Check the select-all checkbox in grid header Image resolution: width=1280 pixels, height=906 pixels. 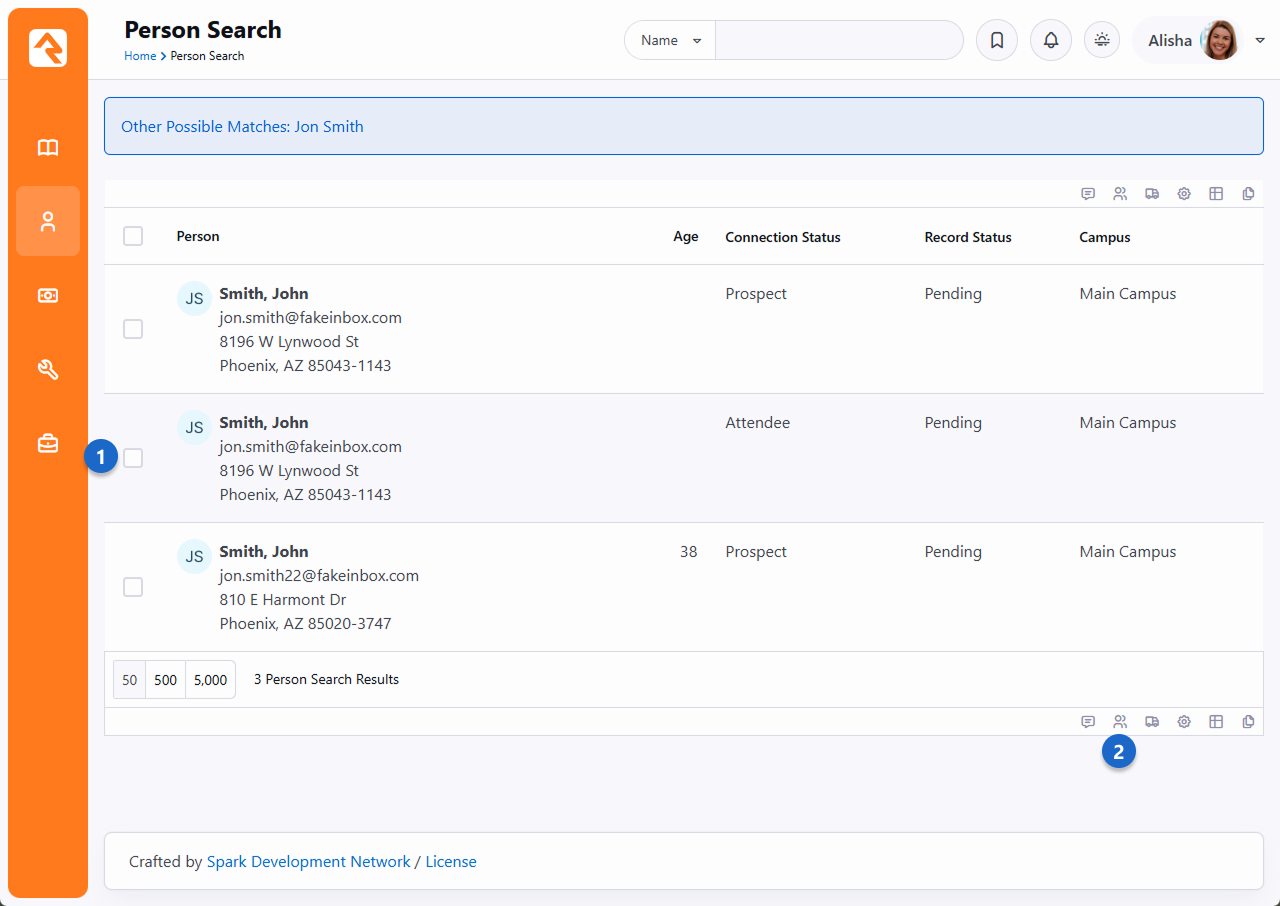pos(133,237)
